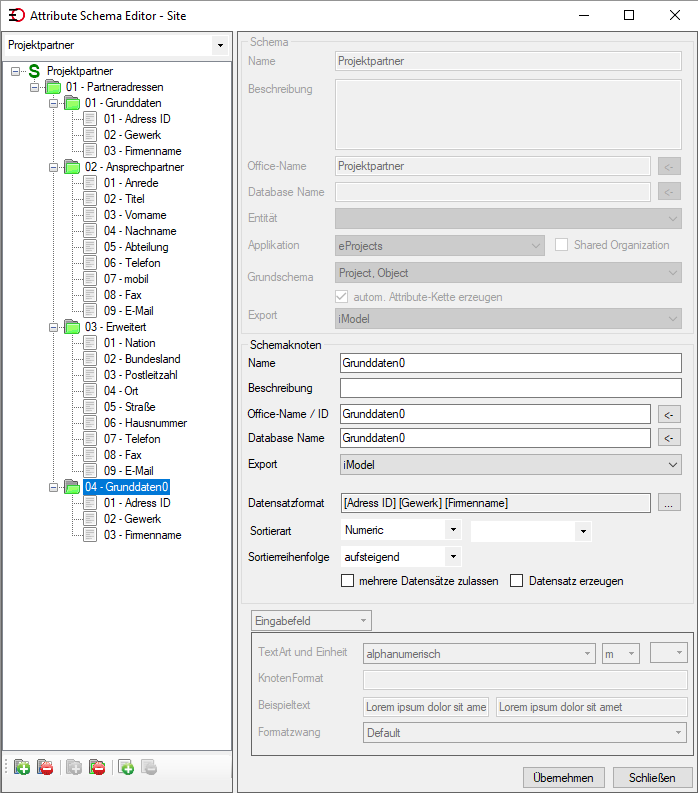Open the Projektpartner schema selector dropdown
Screen dimensions: 698x793
click(220, 45)
